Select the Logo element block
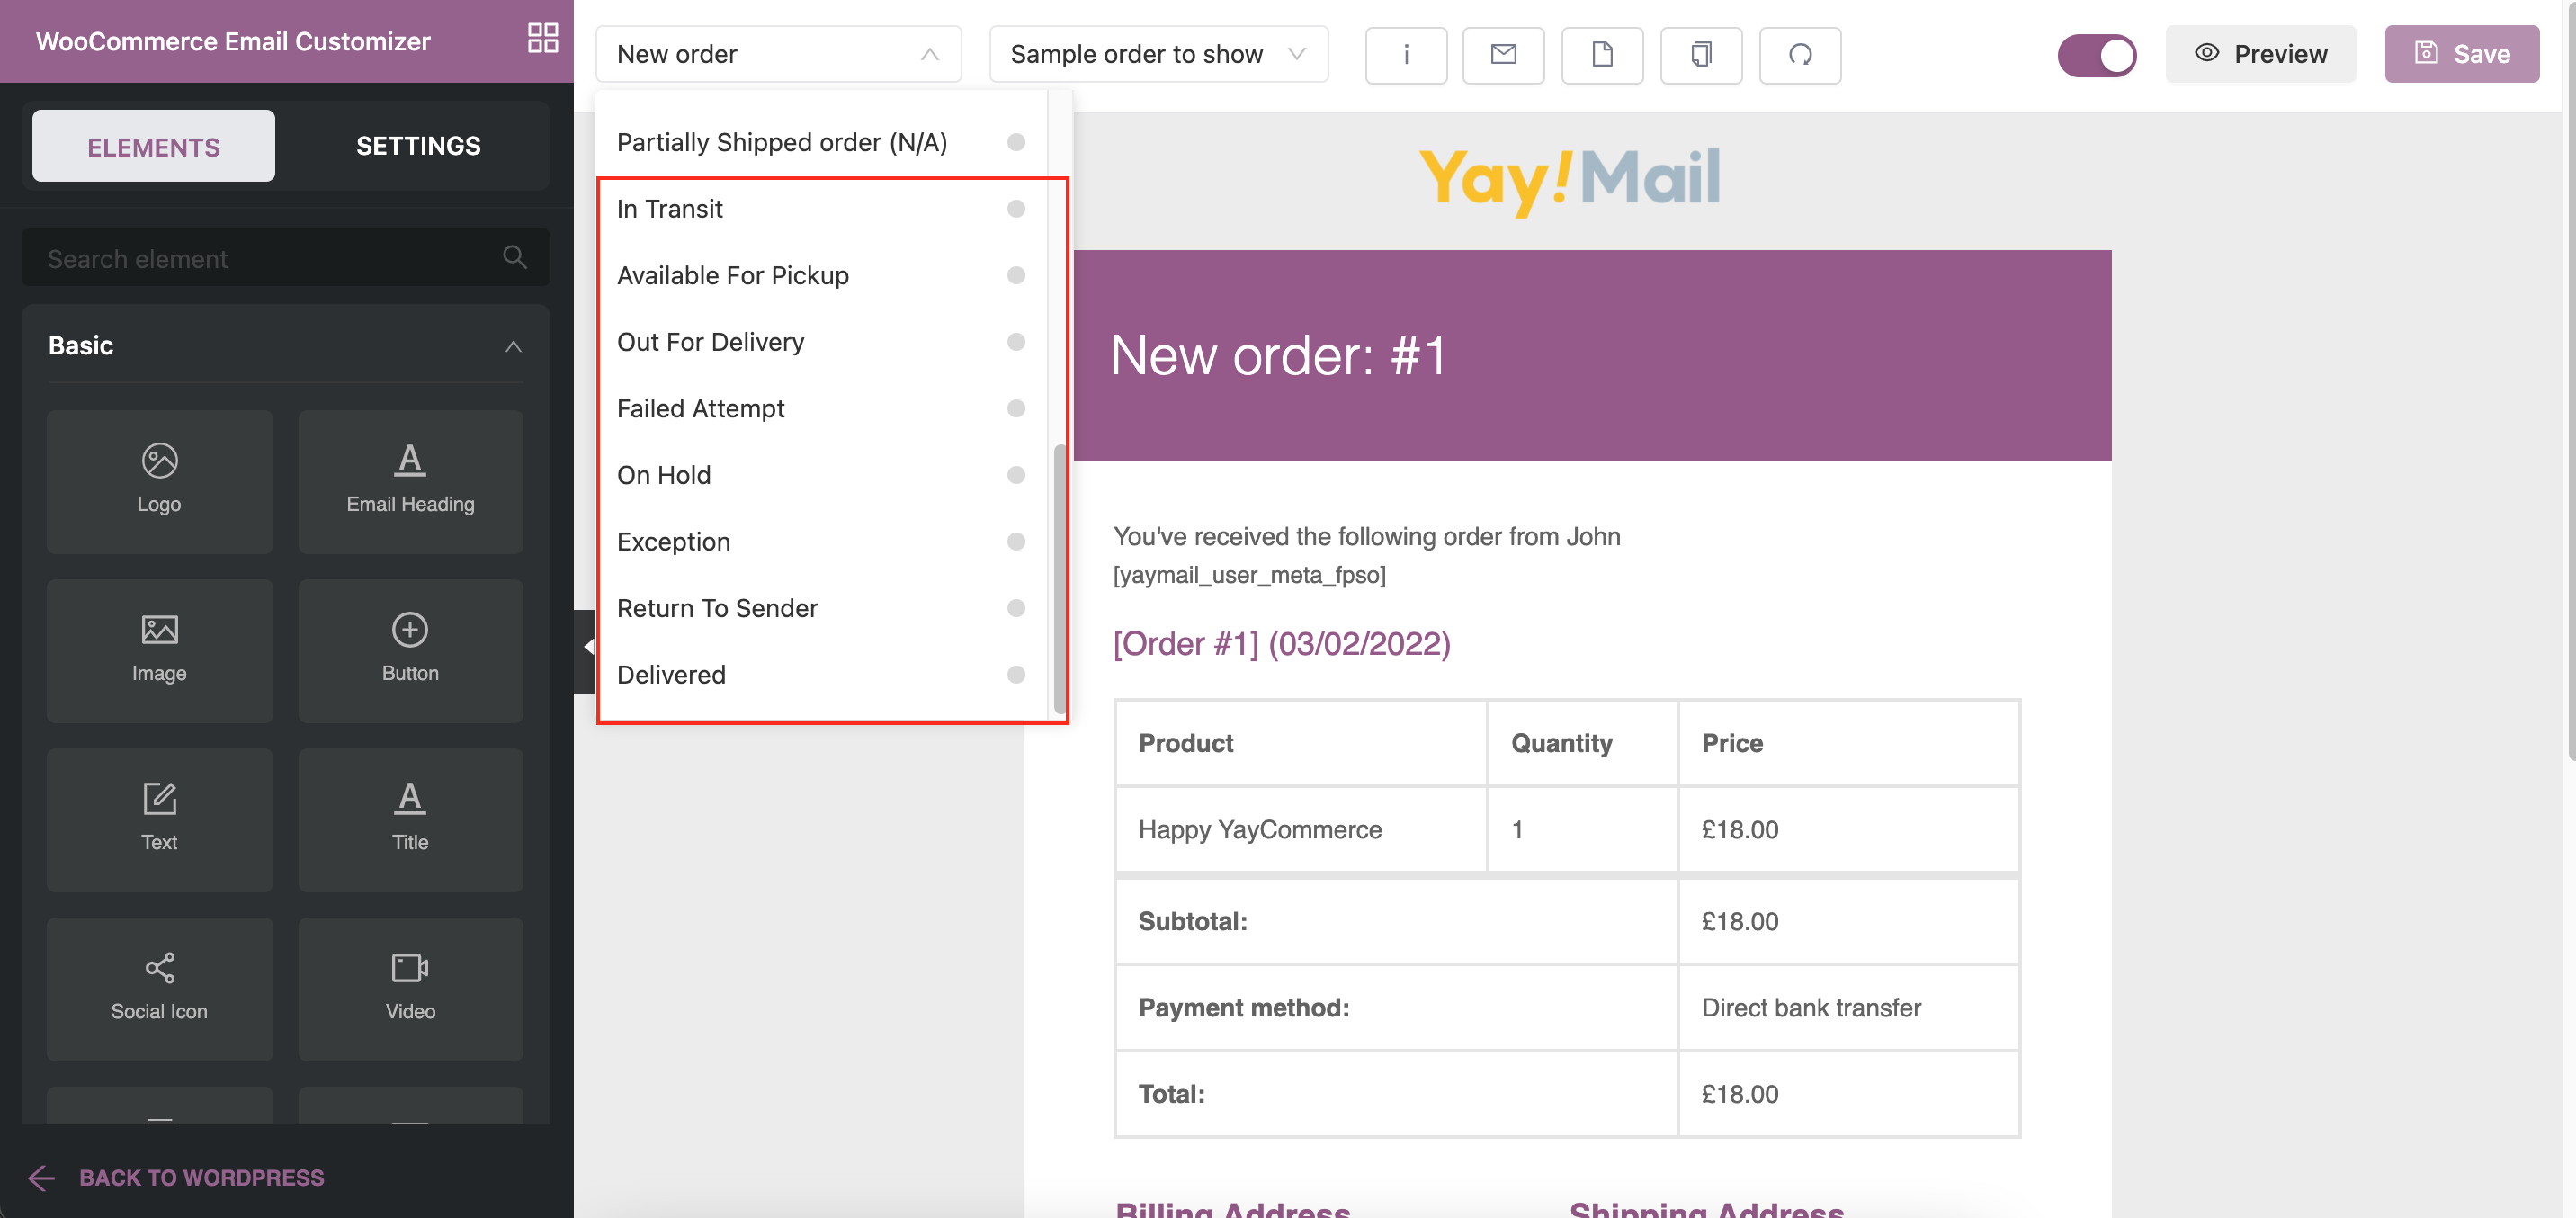The height and width of the screenshot is (1218, 2576). (159, 481)
